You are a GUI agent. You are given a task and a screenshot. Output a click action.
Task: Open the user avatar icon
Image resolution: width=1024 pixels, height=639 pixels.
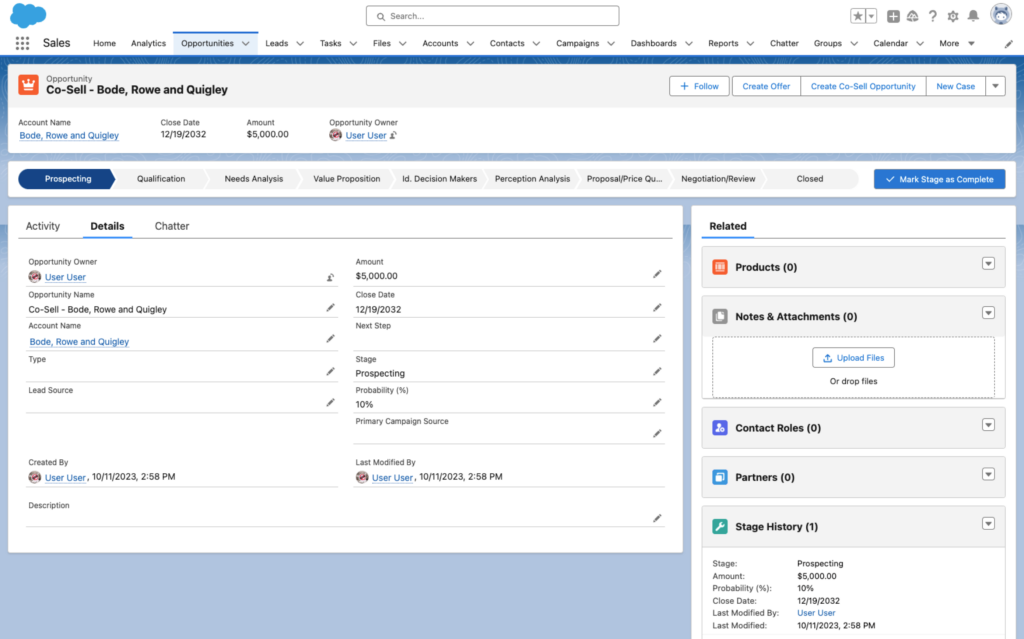point(1001,14)
